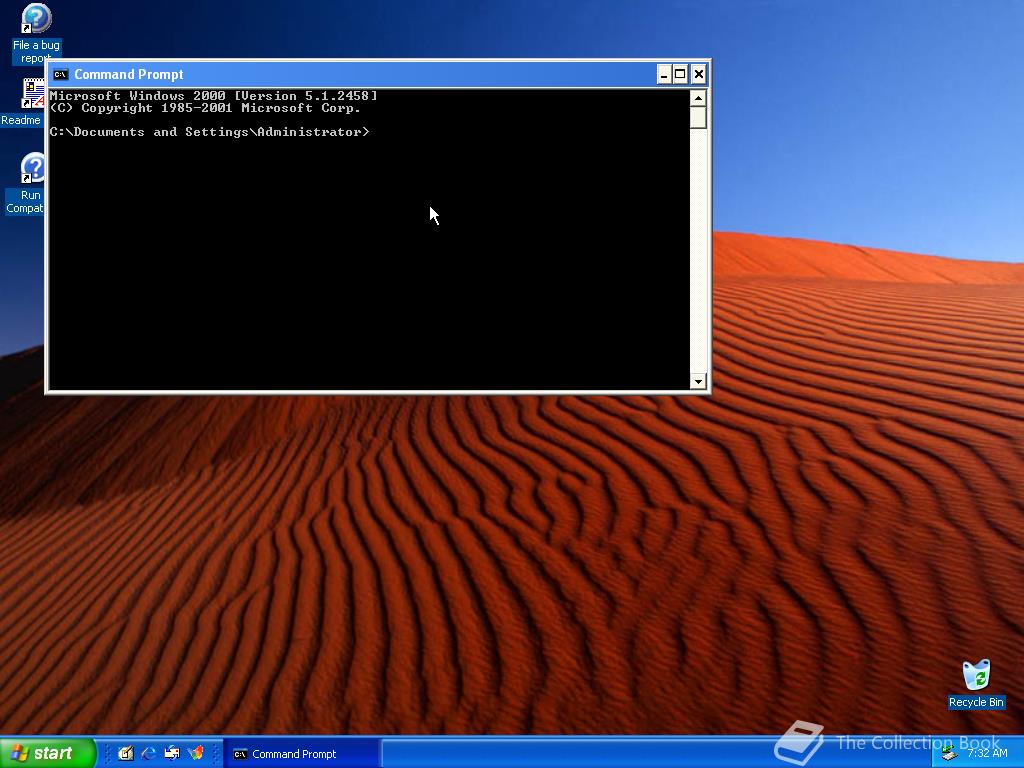Click the 7:32 AM clock in tray
1024x768 pixels.
tap(987, 753)
